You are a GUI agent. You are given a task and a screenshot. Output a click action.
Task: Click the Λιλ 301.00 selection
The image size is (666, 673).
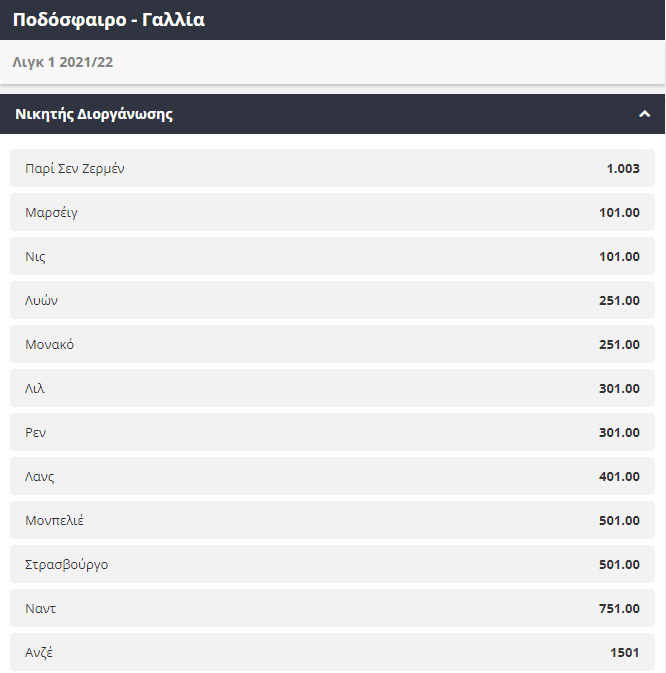point(332,388)
